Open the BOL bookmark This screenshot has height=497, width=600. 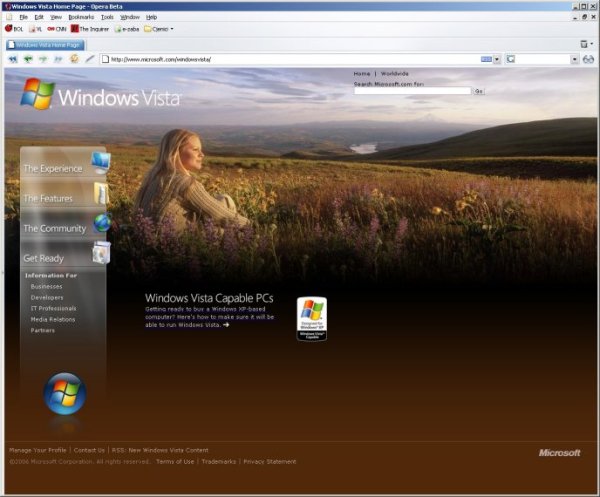click(14, 29)
